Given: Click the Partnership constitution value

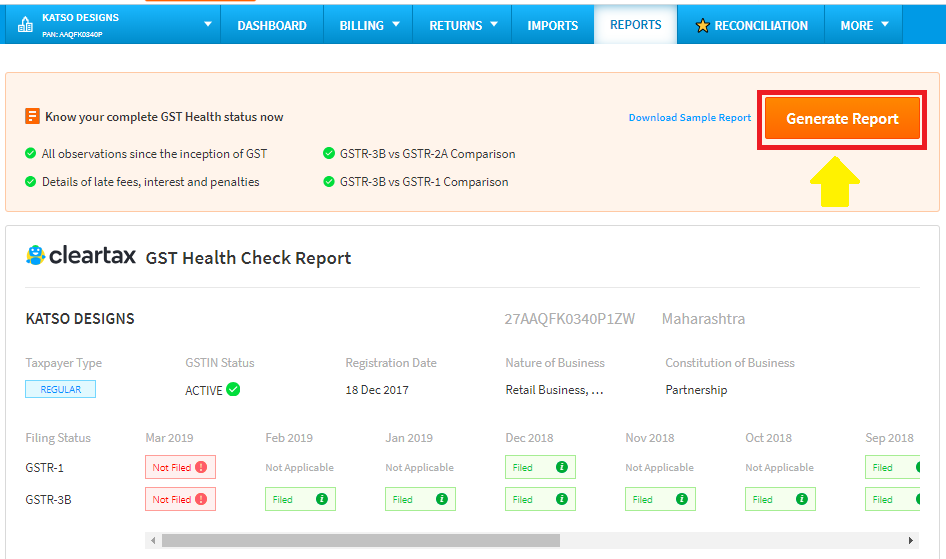Looking at the screenshot, I should pos(696,390).
